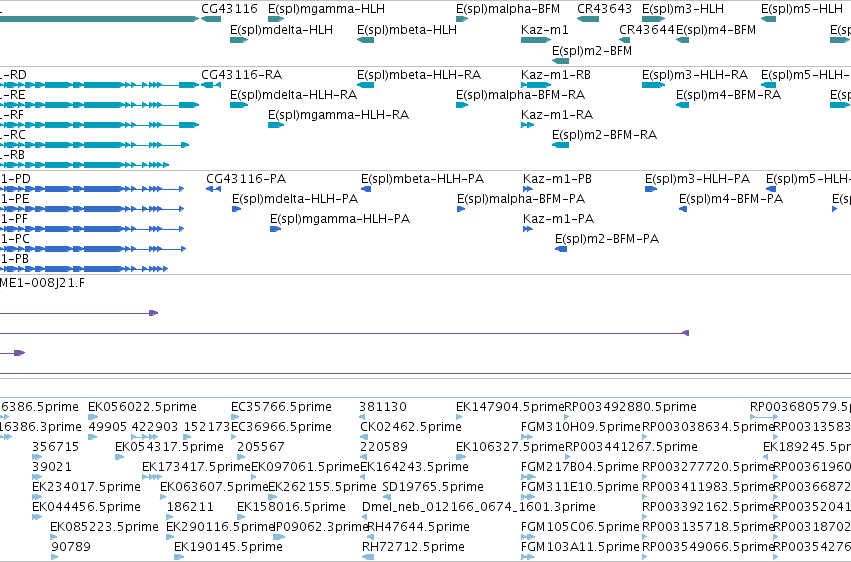The image size is (851, 562).
Task: Select the EK106327.5prime EST
Action: pyautogui.click(x=459, y=457)
